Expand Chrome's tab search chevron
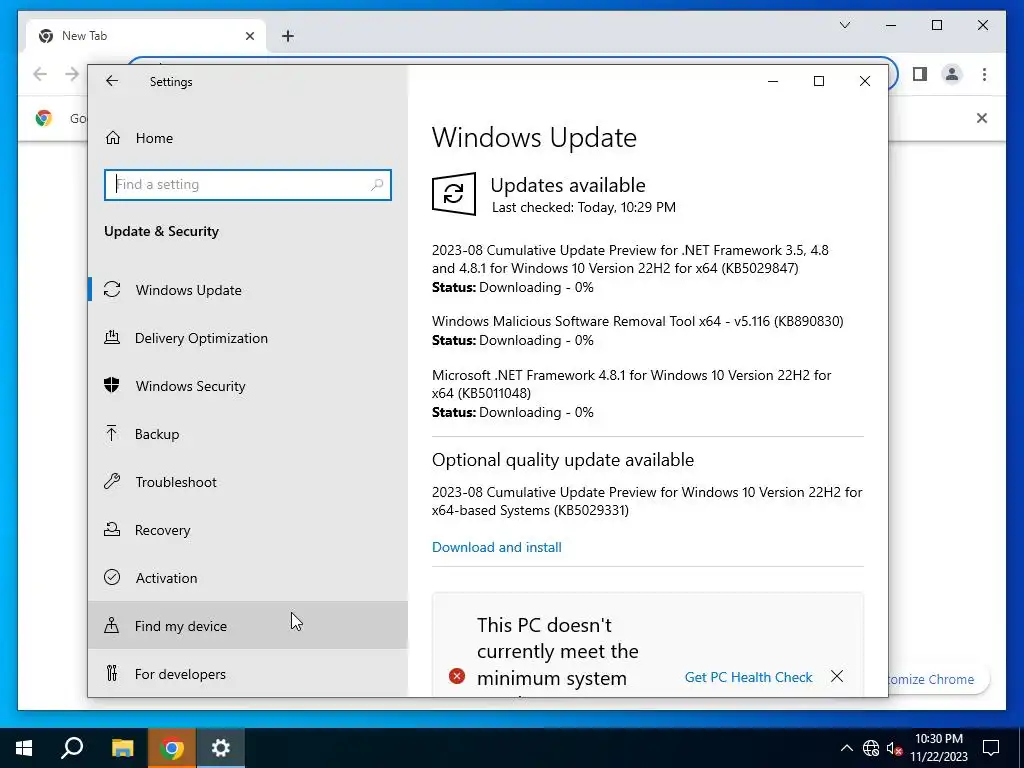The width and height of the screenshot is (1024, 768). 844,25
